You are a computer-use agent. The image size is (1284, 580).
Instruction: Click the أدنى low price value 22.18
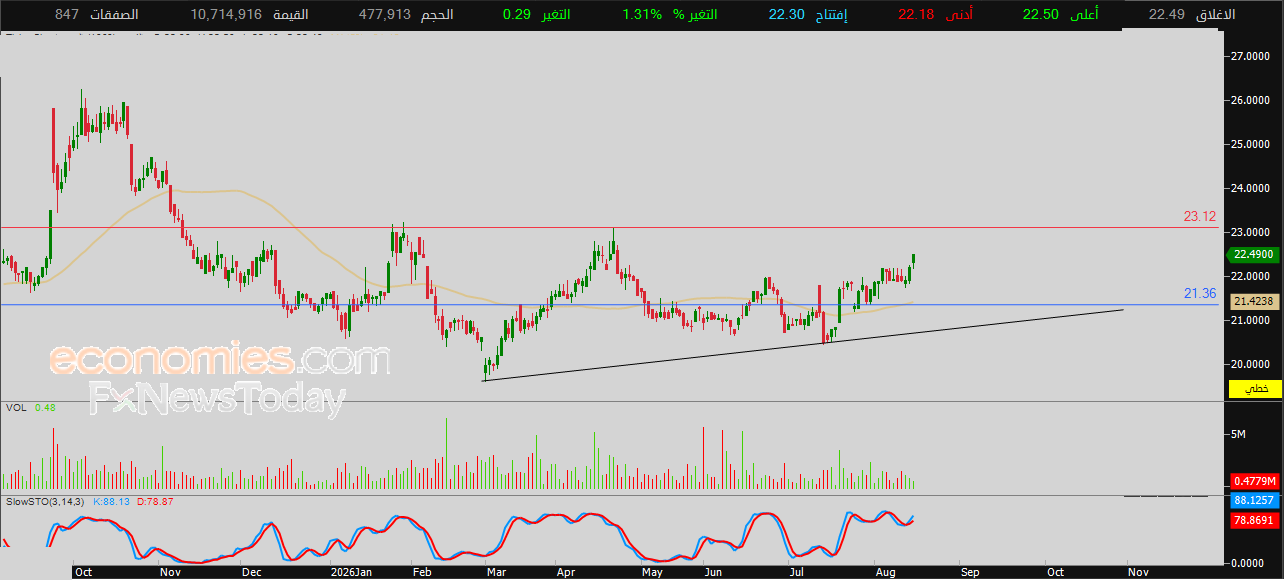(x=916, y=15)
